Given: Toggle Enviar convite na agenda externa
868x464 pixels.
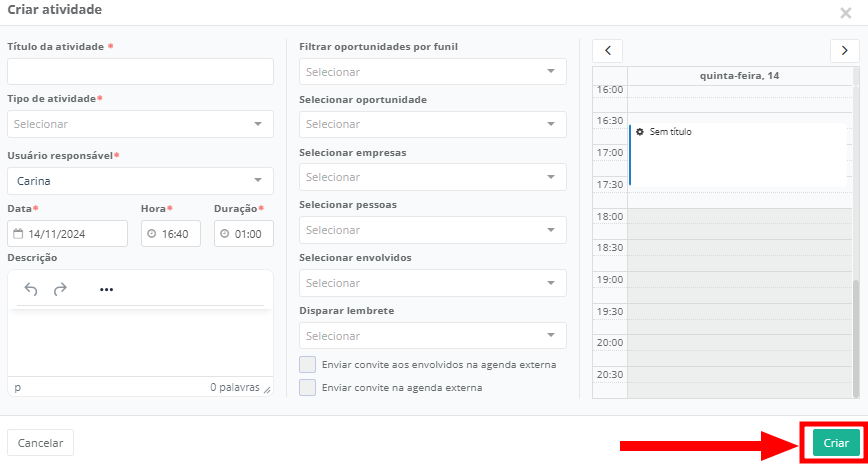Looking at the screenshot, I should [x=308, y=387].
